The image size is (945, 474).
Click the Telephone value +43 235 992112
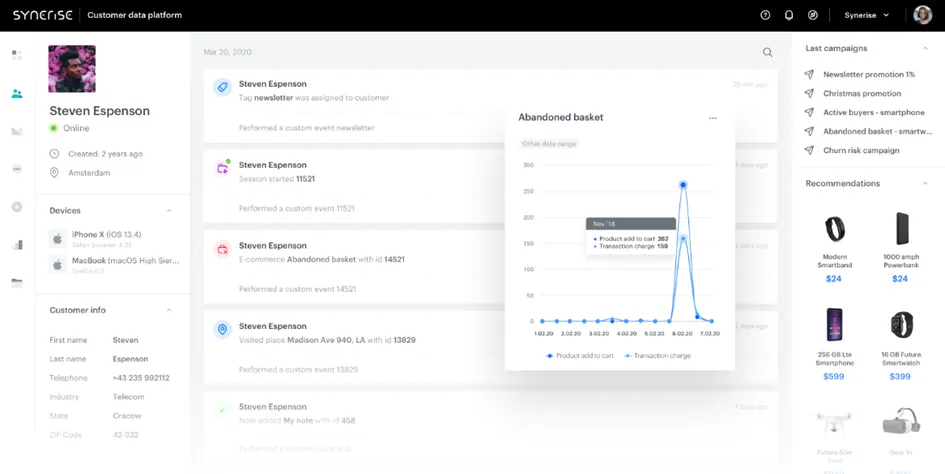(140, 378)
